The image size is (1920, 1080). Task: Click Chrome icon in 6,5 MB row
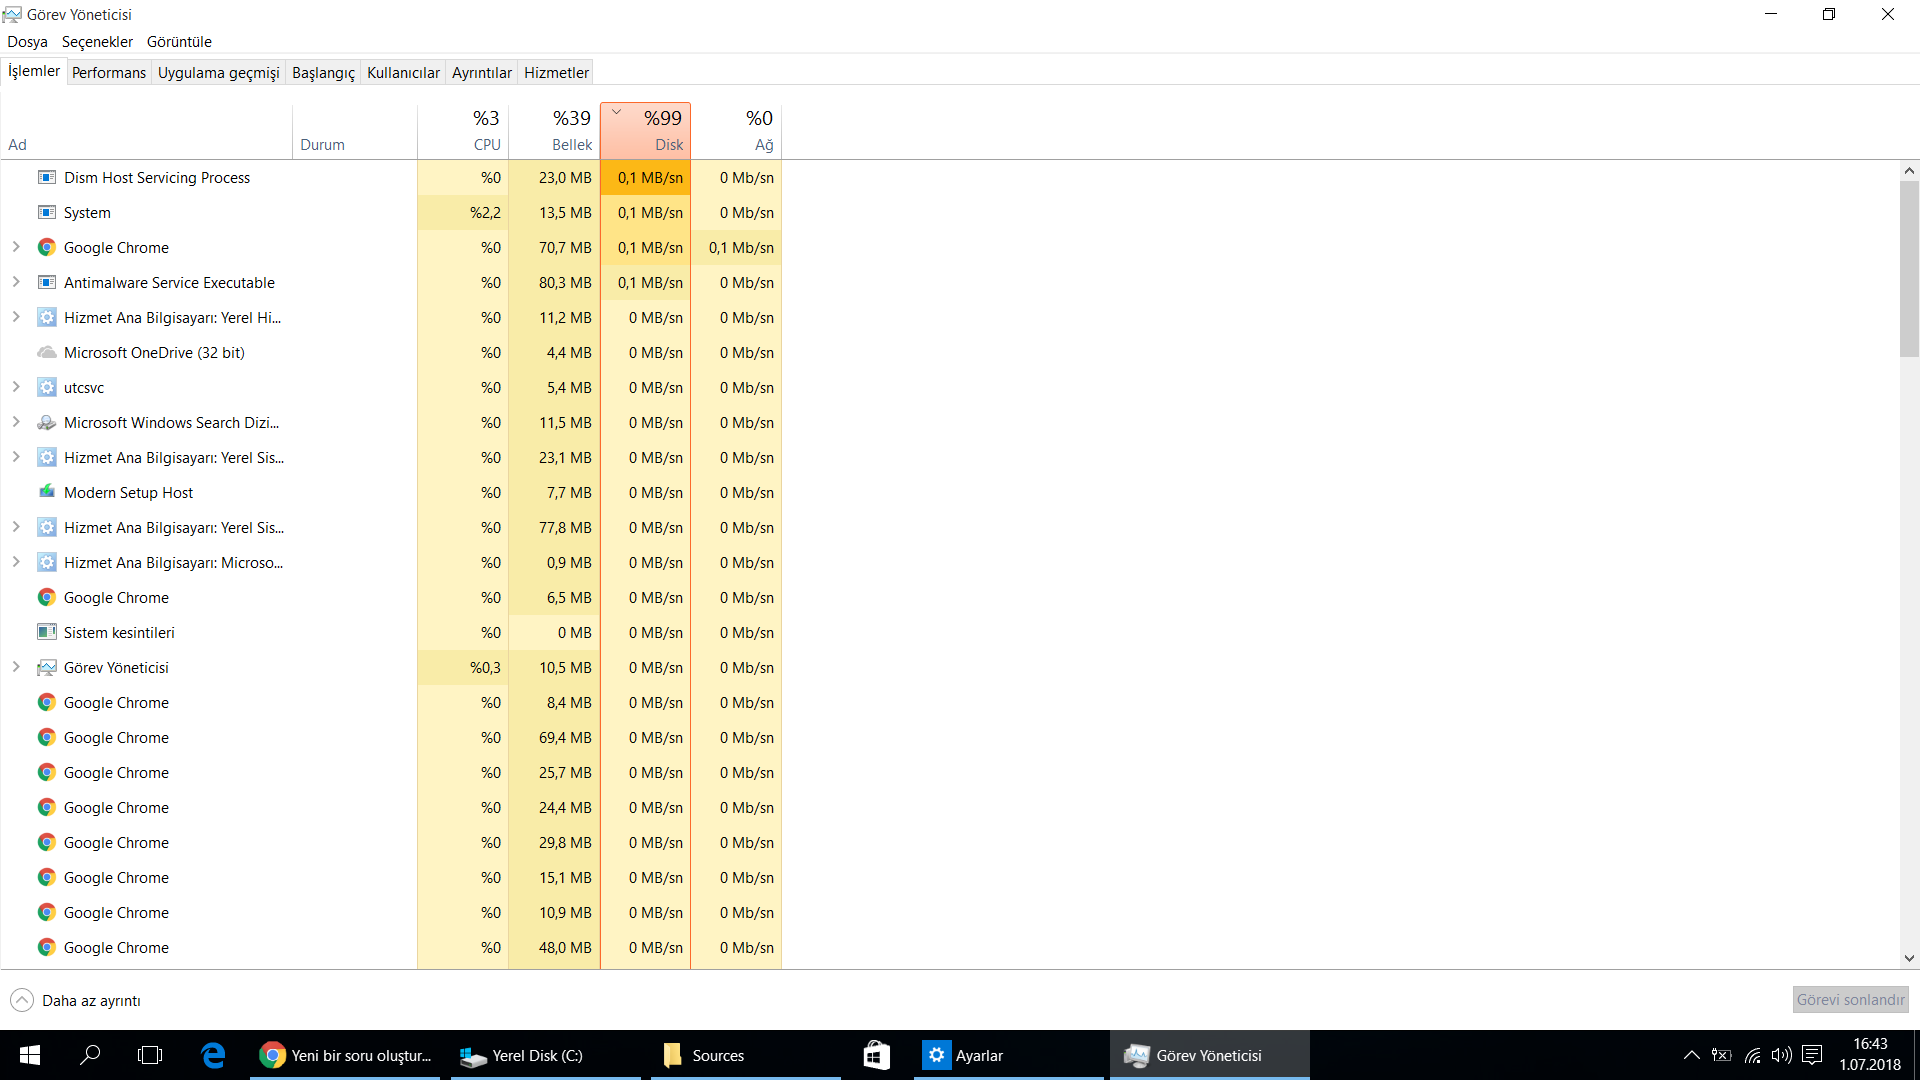pyautogui.click(x=46, y=597)
